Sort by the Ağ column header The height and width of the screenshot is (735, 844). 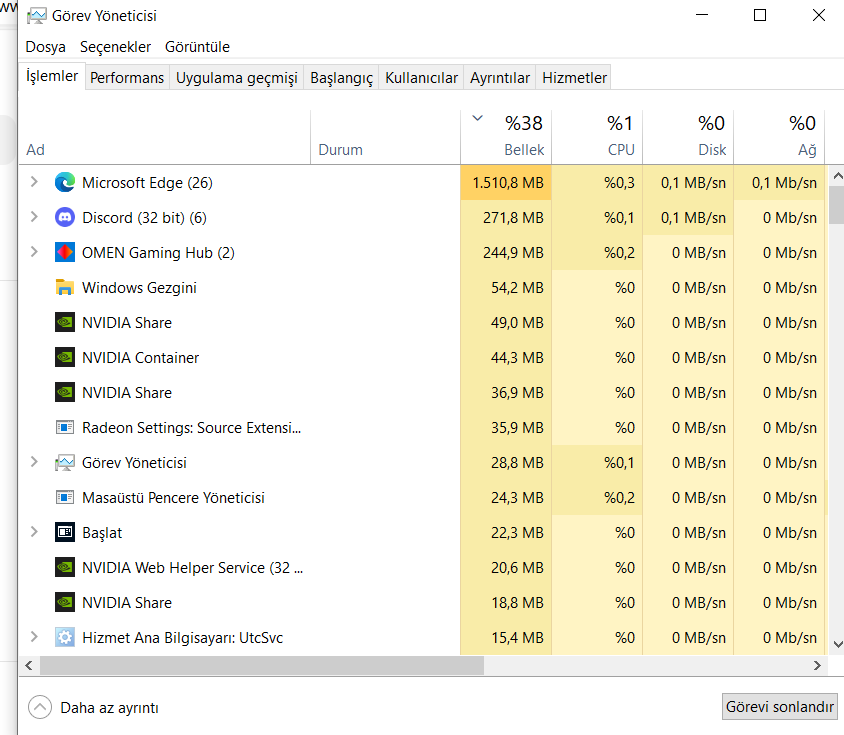coord(779,137)
